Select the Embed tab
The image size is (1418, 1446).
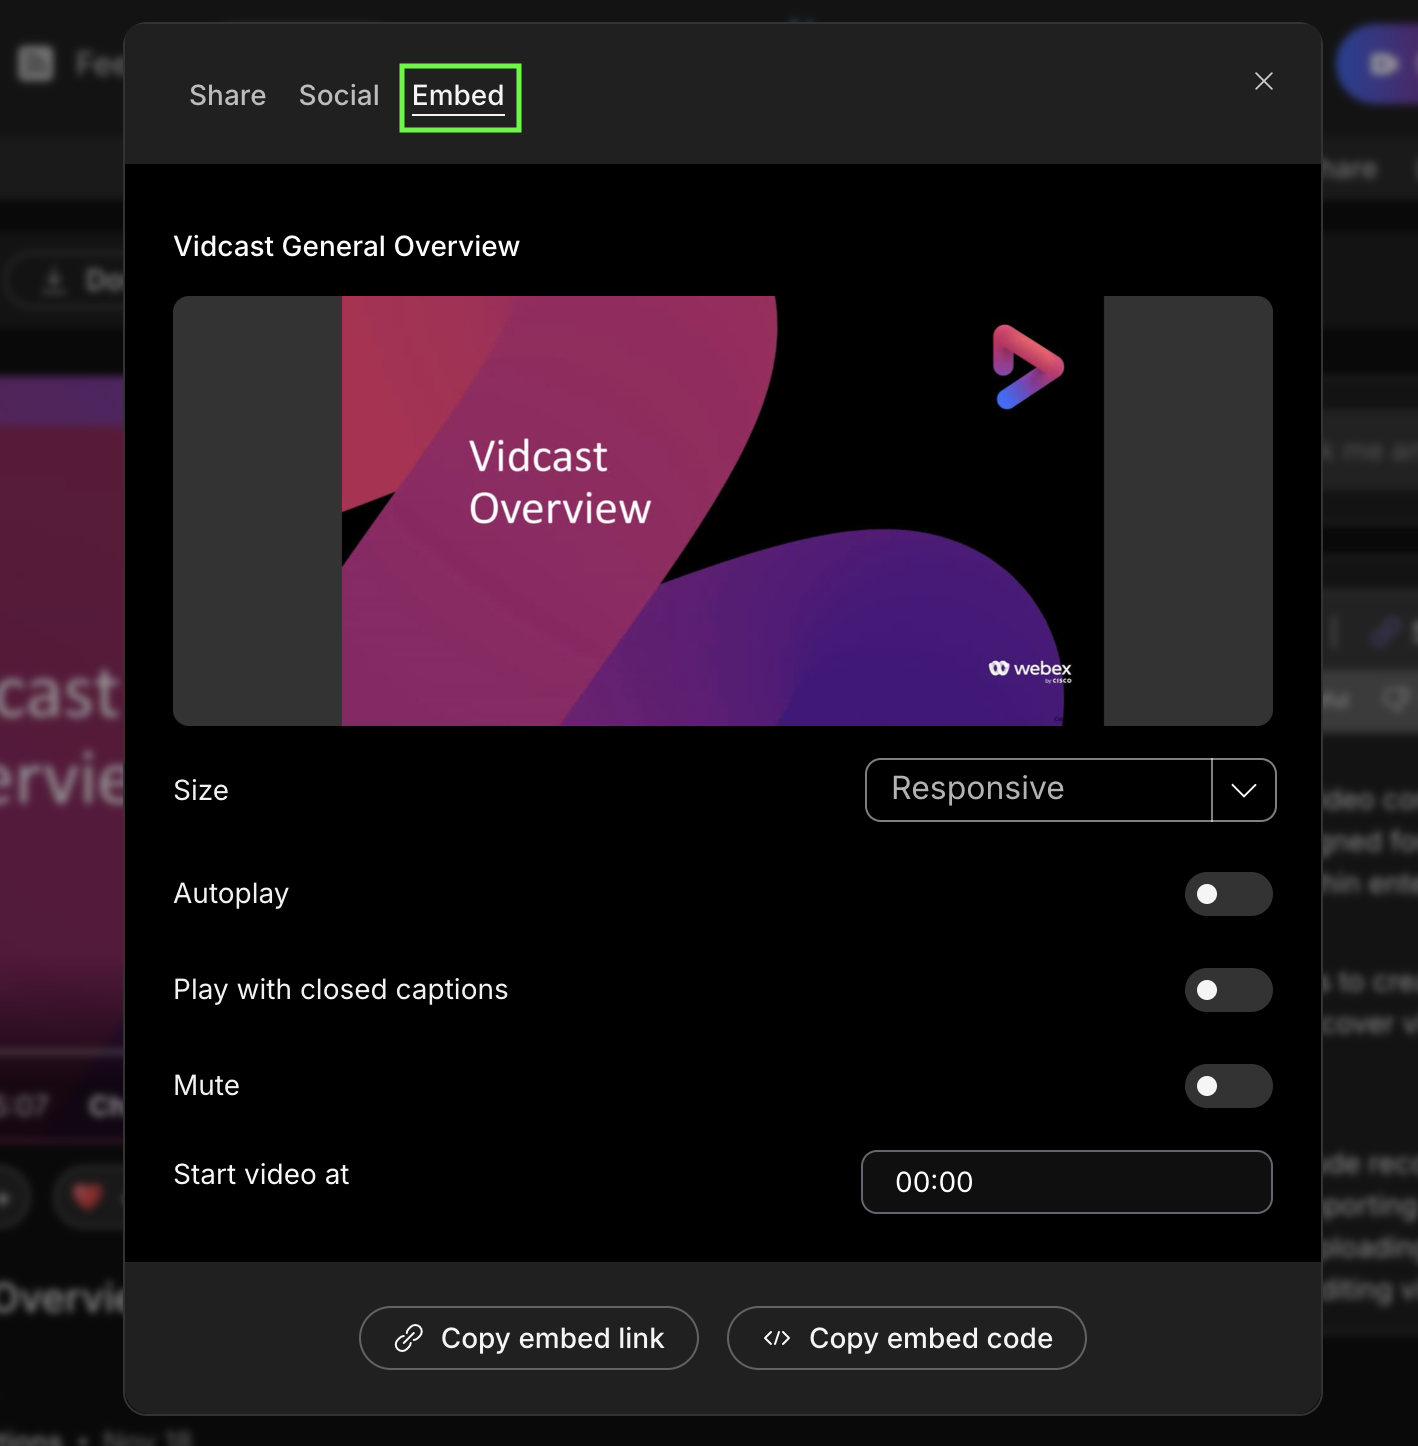pyautogui.click(x=459, y=96)
